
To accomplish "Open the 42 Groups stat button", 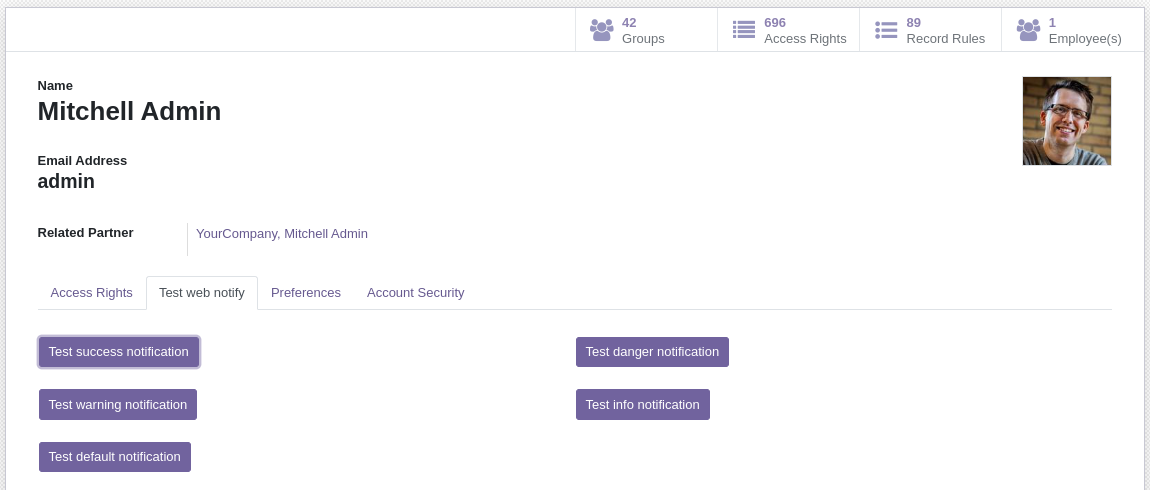I will coord(645,30).
